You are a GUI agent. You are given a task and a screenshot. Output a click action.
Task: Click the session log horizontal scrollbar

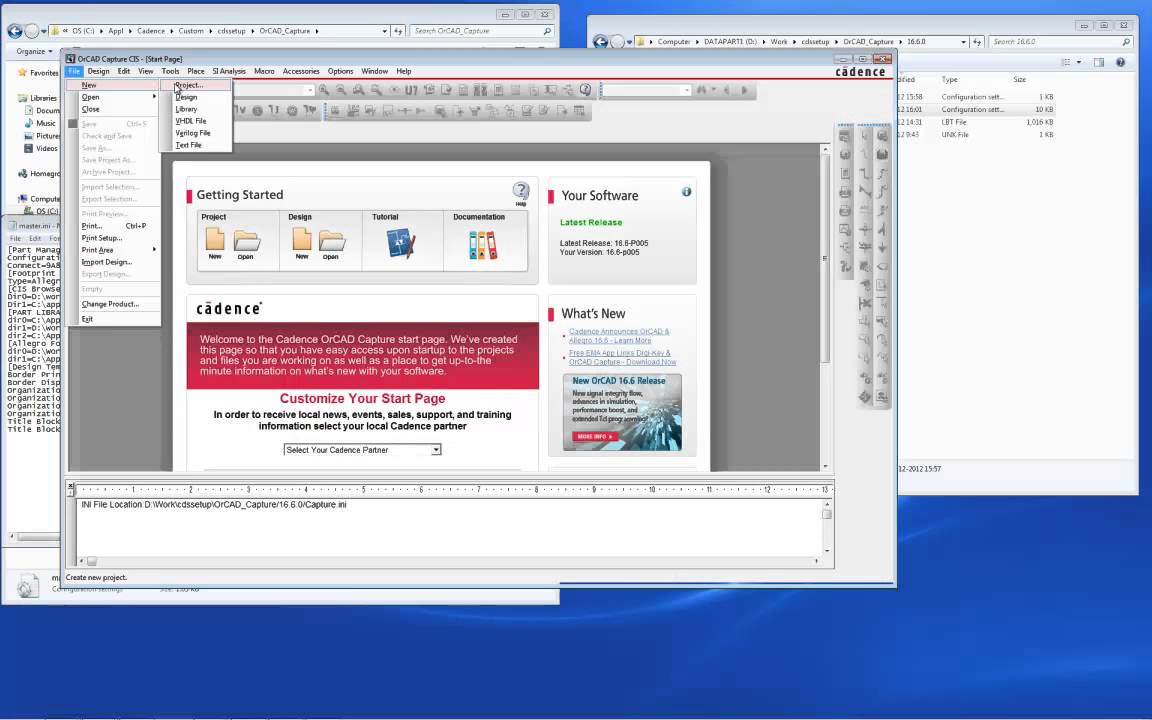click(92, 561)
